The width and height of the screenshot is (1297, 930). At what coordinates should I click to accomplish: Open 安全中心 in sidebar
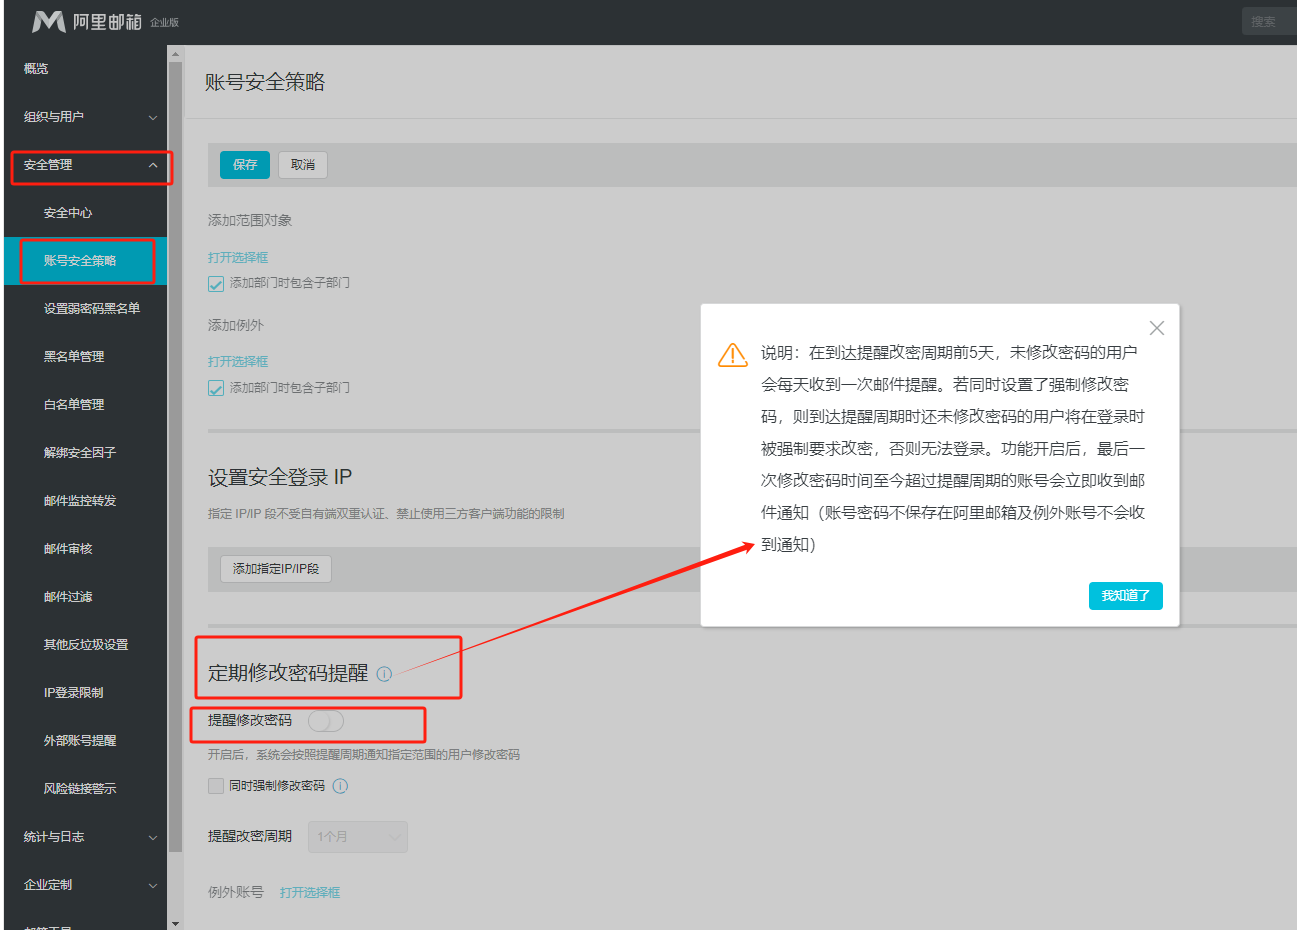(x=68, y=213)
